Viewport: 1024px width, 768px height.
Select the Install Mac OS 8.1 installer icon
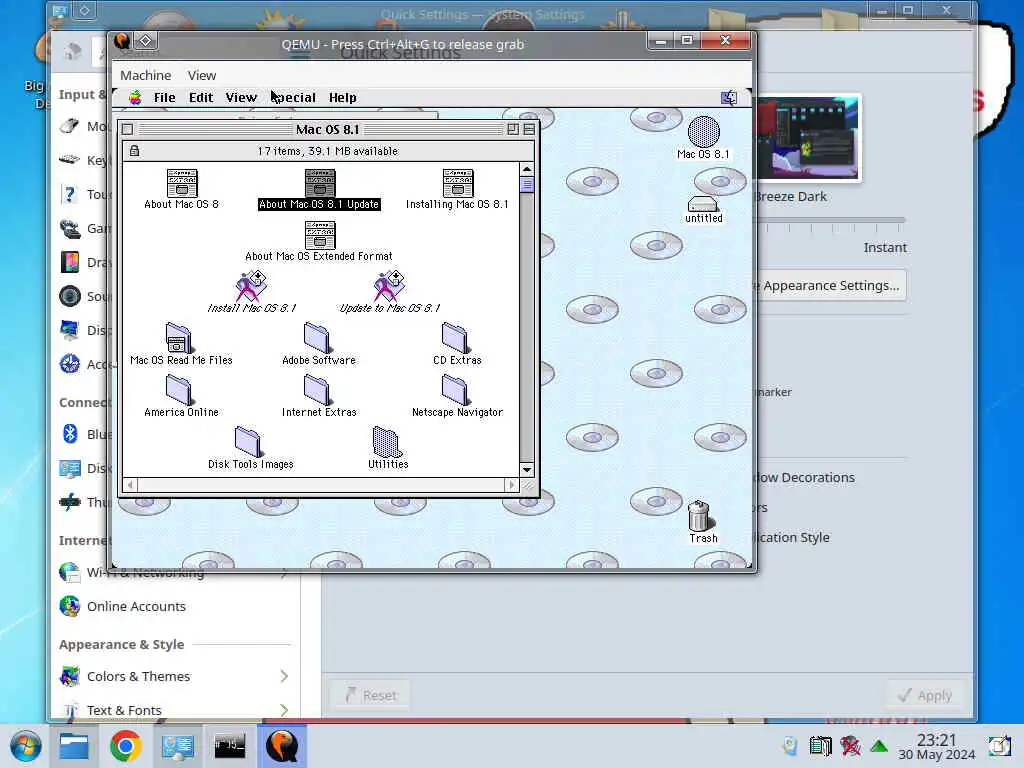click(251, 286)
